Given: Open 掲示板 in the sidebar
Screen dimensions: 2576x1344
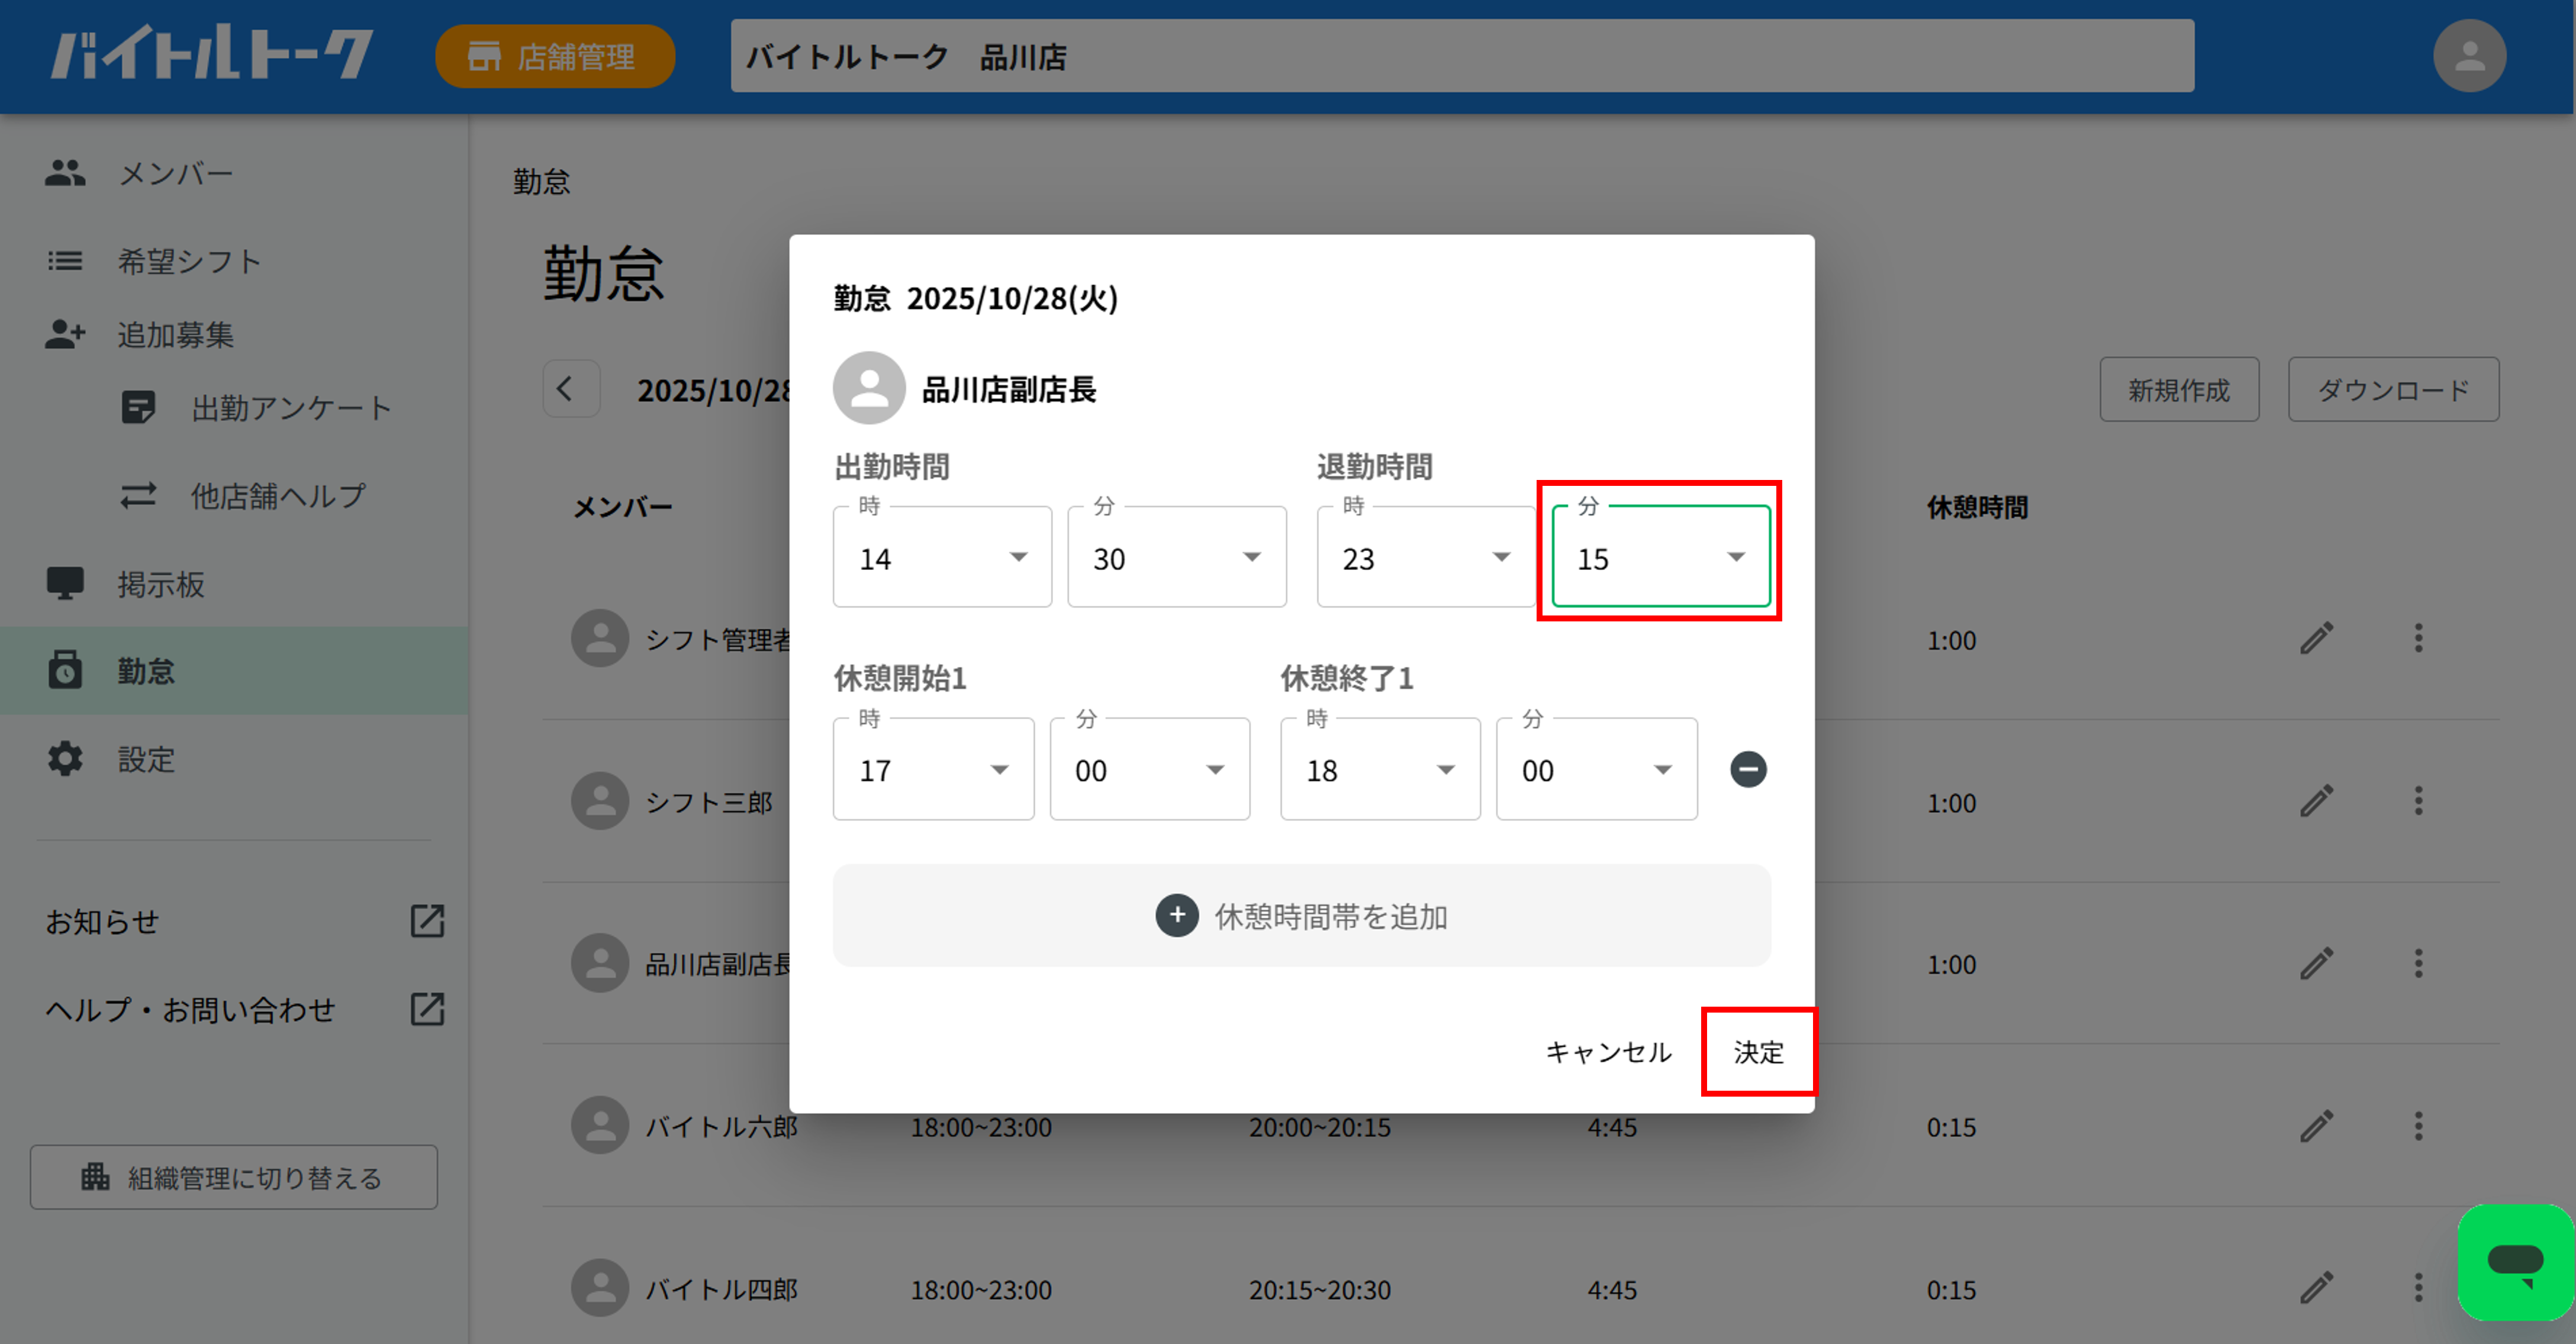Looking at the screenshot, I should (x=234, y=584).
